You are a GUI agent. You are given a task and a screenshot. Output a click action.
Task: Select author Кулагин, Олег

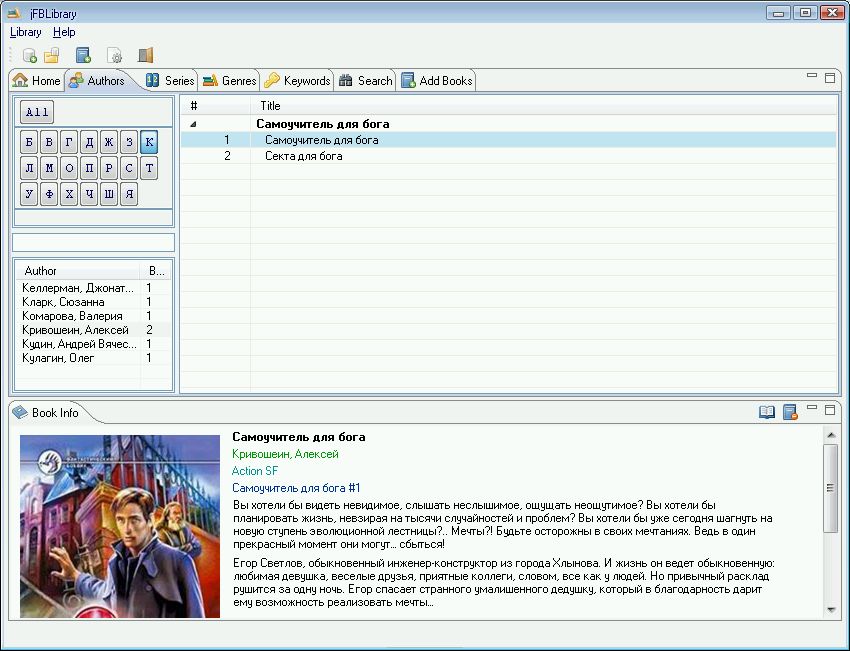[x=93, y=358]
